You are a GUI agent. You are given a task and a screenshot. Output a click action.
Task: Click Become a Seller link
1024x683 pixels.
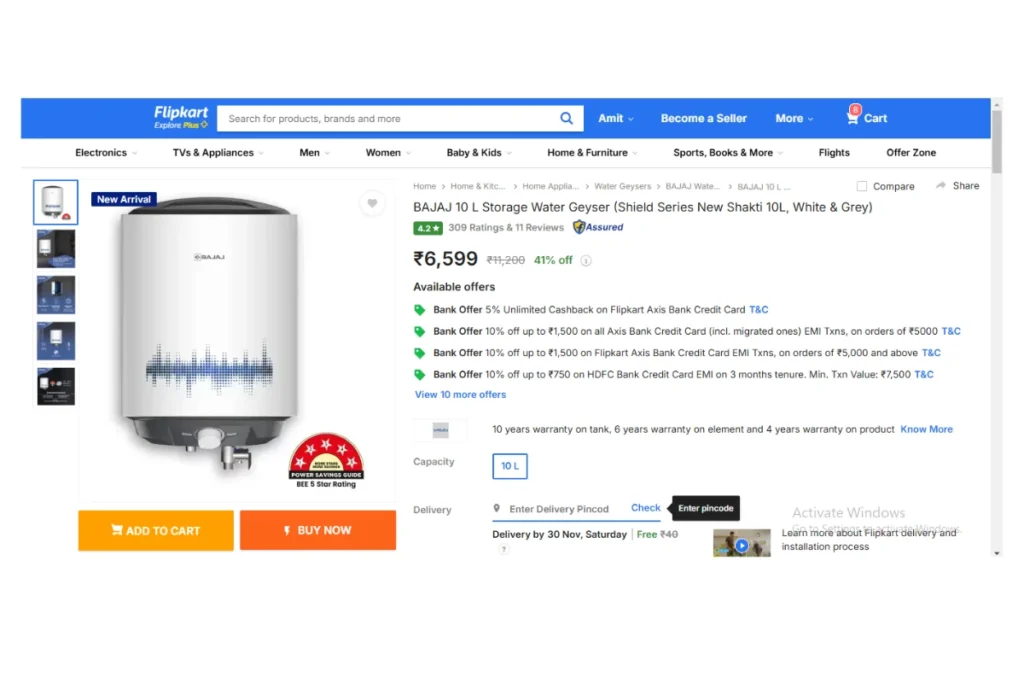point(703,118)
